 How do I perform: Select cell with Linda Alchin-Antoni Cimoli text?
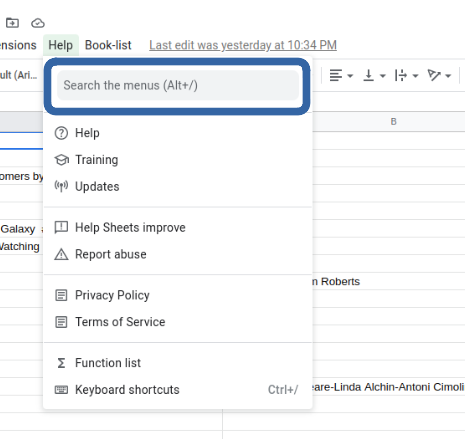coord(388,387)
